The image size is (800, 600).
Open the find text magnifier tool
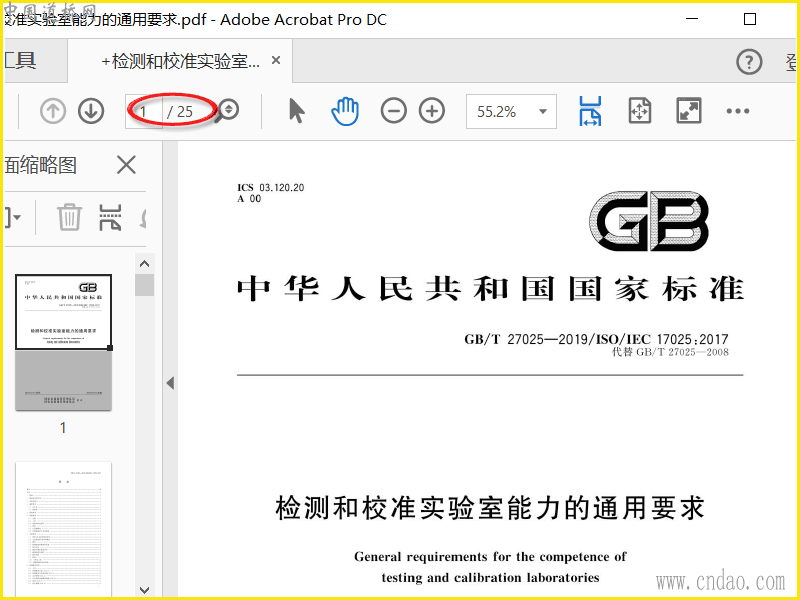(x=227, y=110)
